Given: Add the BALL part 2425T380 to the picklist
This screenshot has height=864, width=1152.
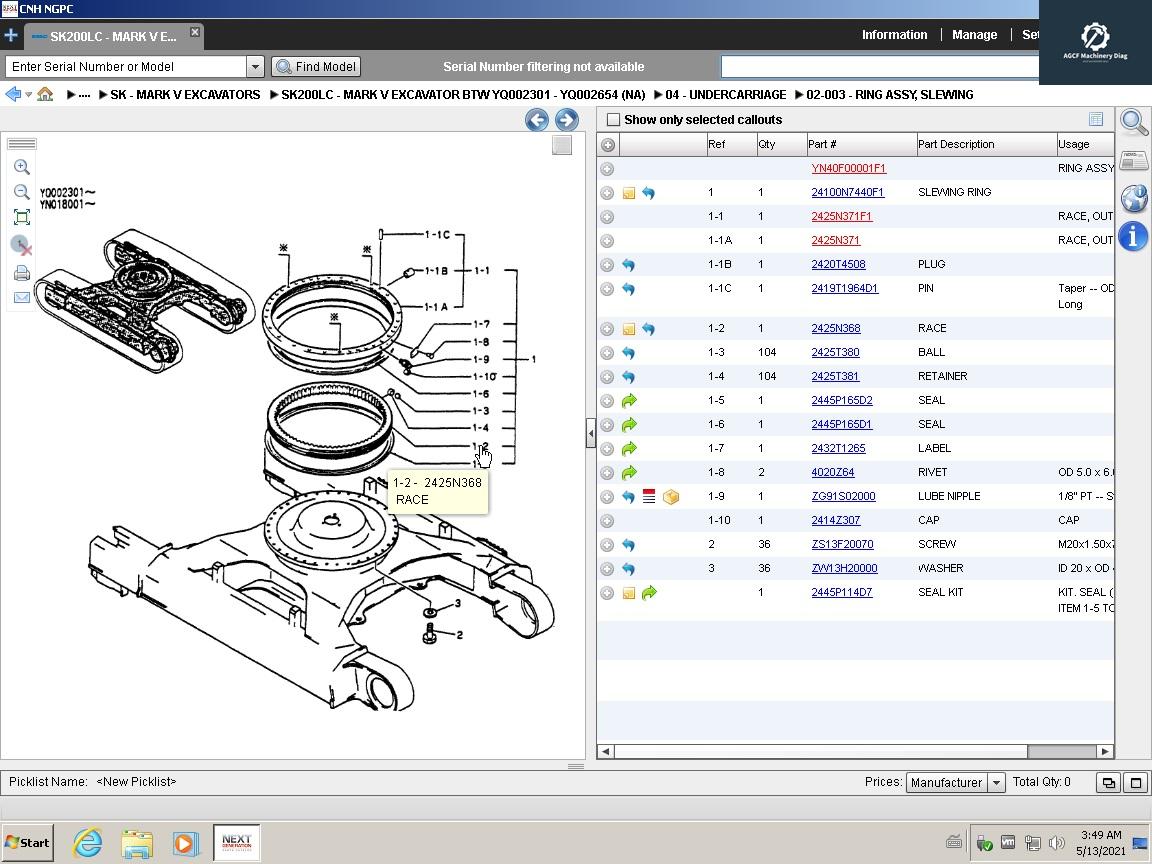Looking at the screenshot, I should pyautogui.click(x=607, y=352).
